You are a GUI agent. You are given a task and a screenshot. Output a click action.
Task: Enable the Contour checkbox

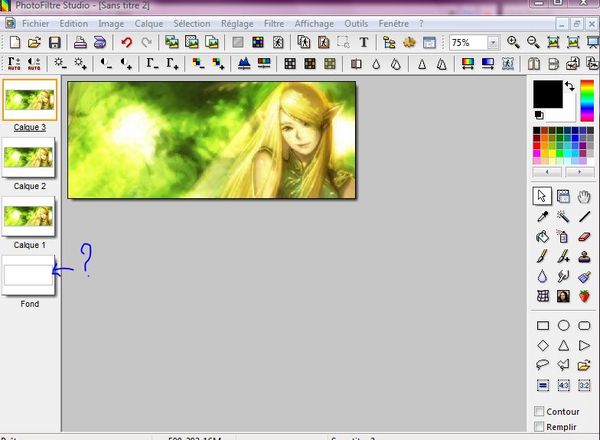click(539, 411)
